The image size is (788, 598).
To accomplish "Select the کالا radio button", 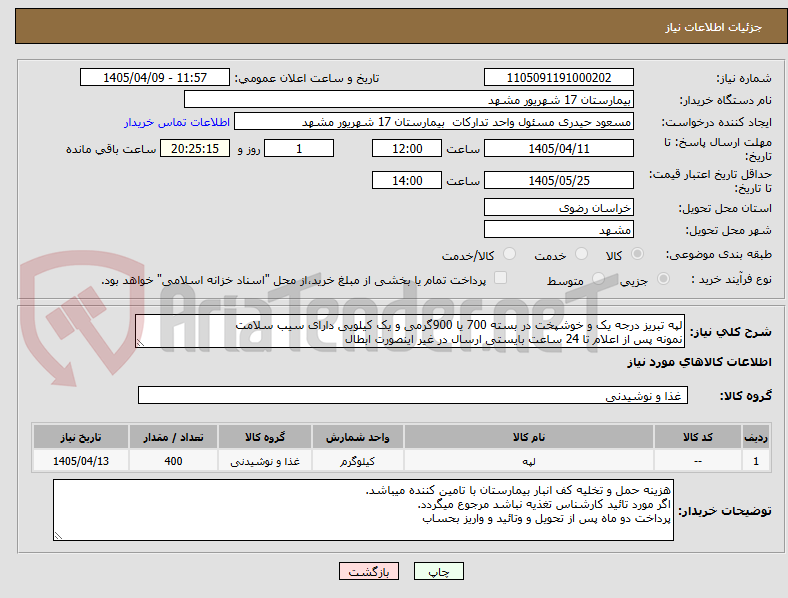I will (637, 254).
